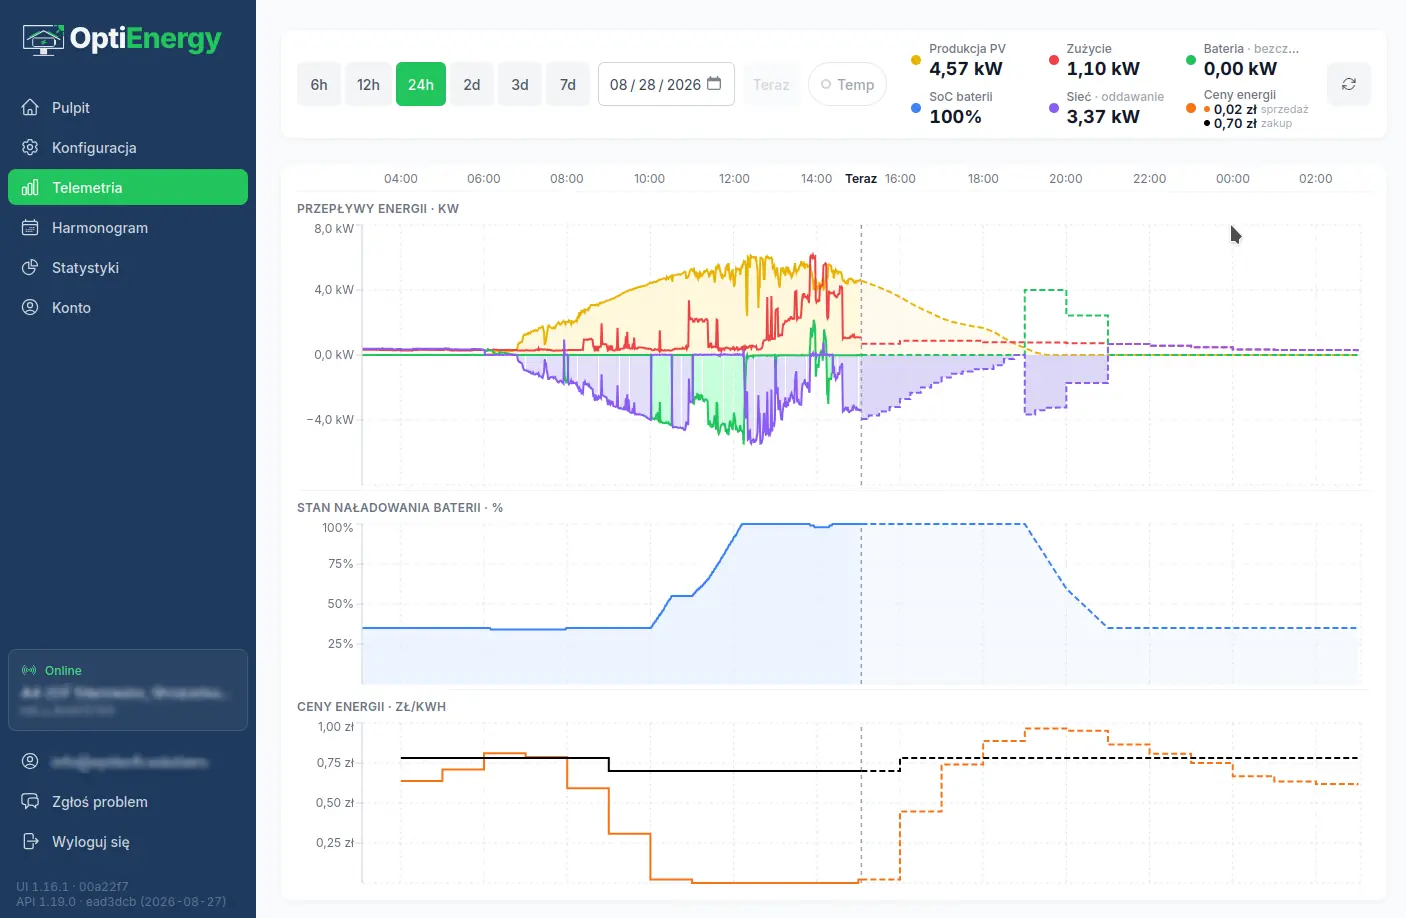Screen dimensions: 1406x918
Task: Open the 08/28/2026 date picker
Action: tap(666, 84)
